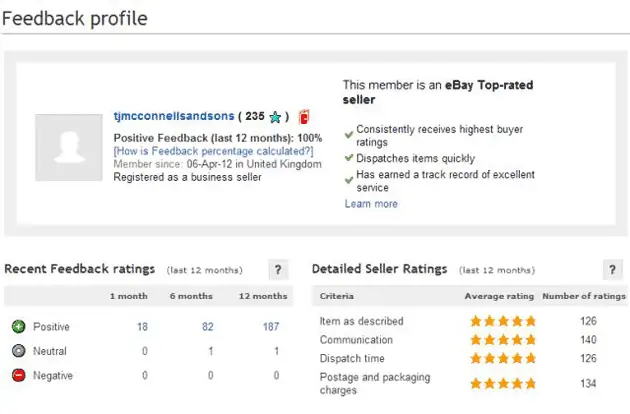Click the Average rating column header
The image size is (630, 414).
pyautogui.click(x=497, y=296)
